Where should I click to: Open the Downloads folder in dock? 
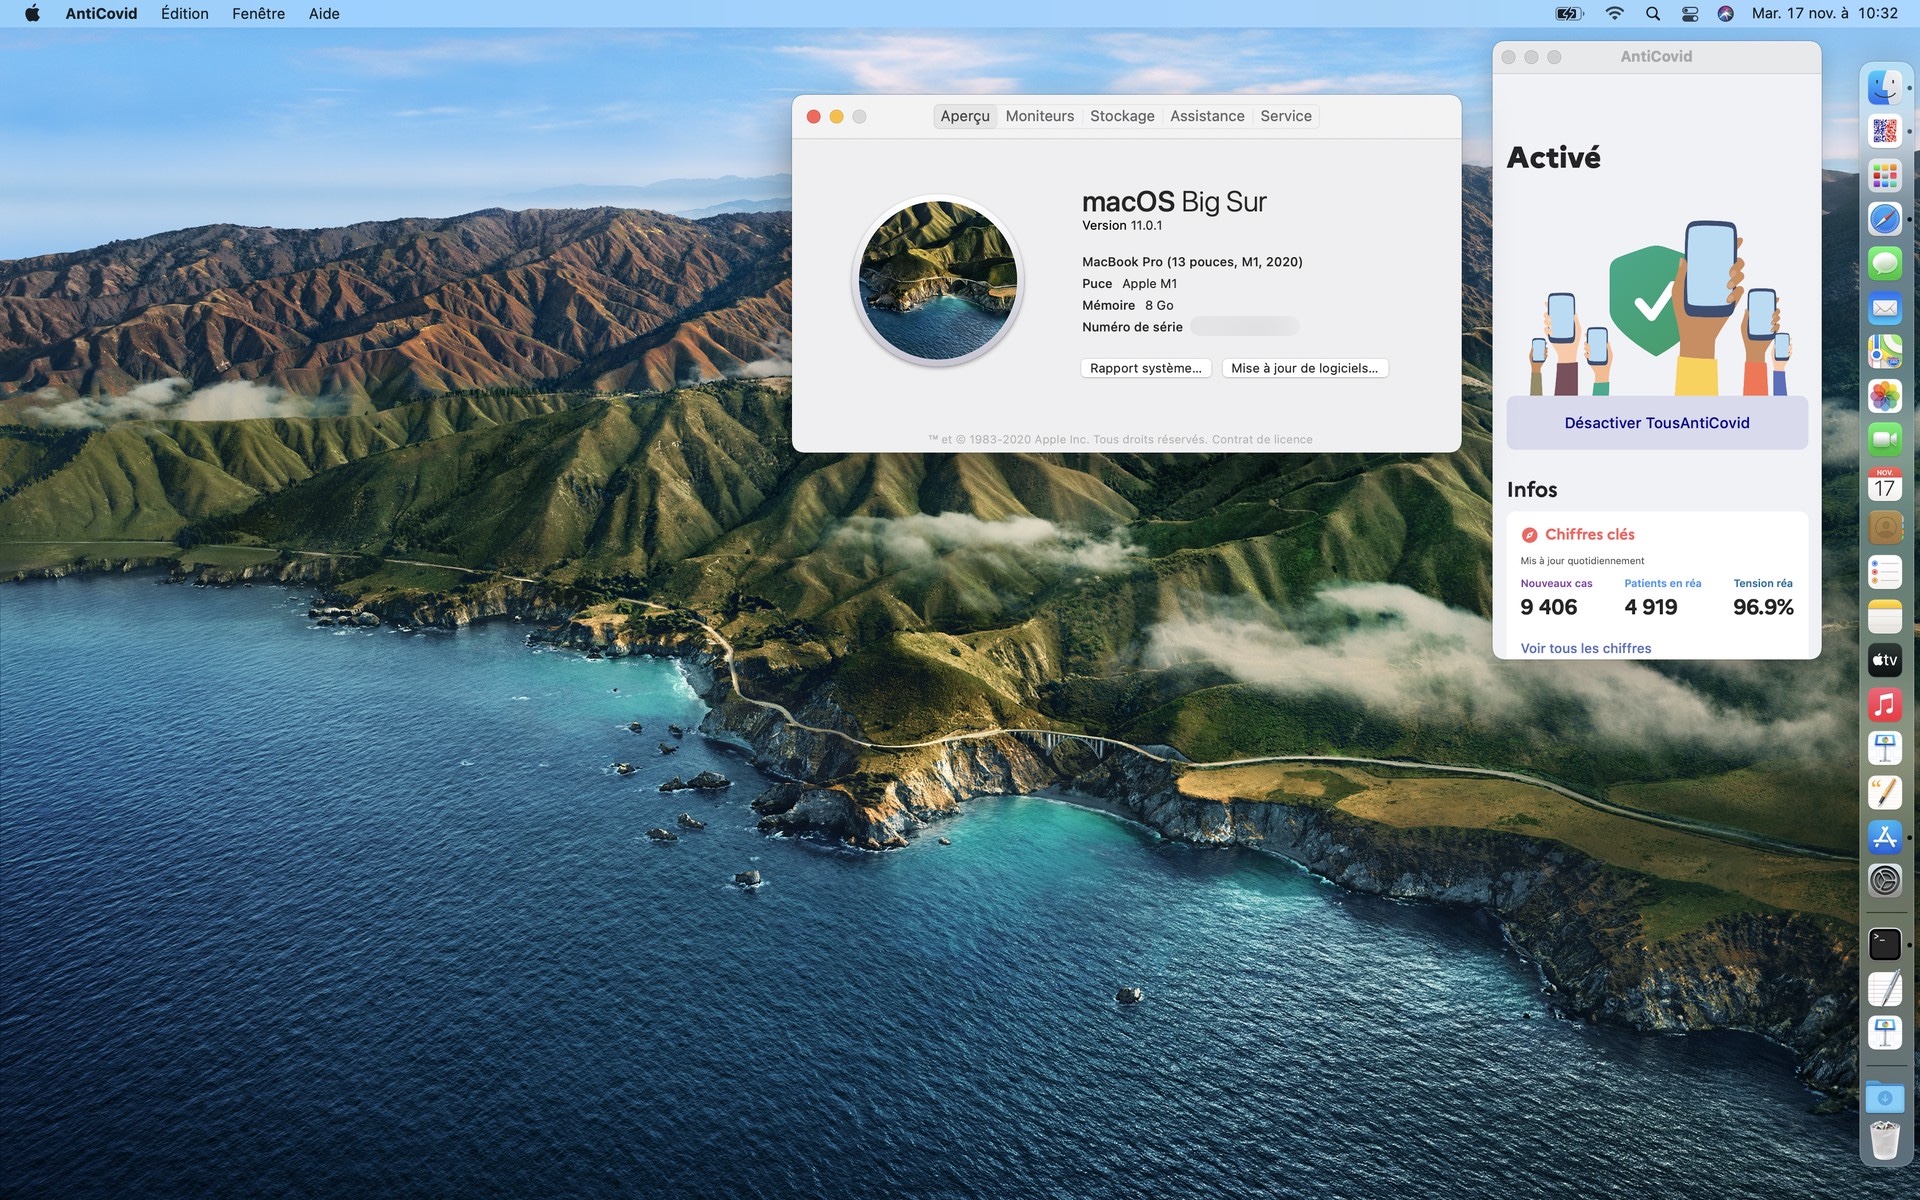1884,1096
